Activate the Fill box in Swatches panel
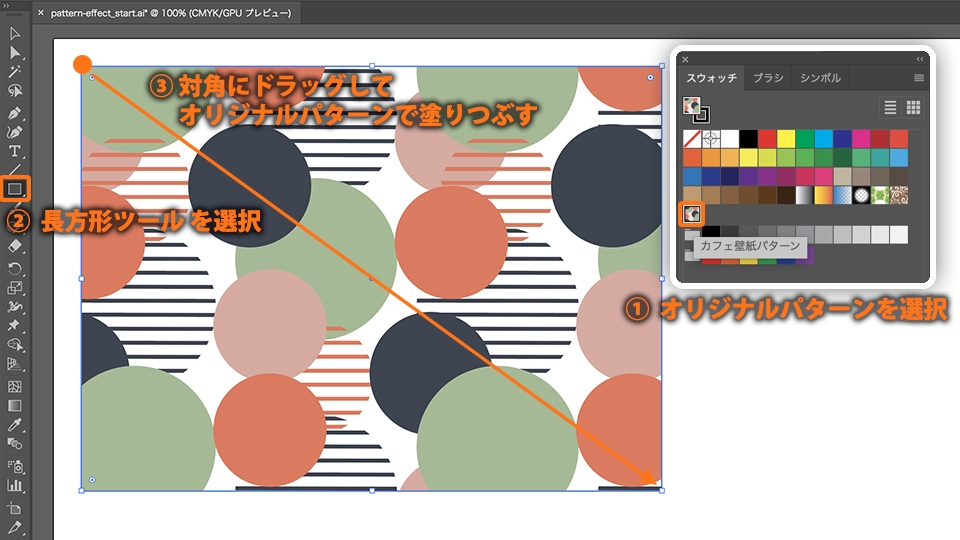 (691, 105)
